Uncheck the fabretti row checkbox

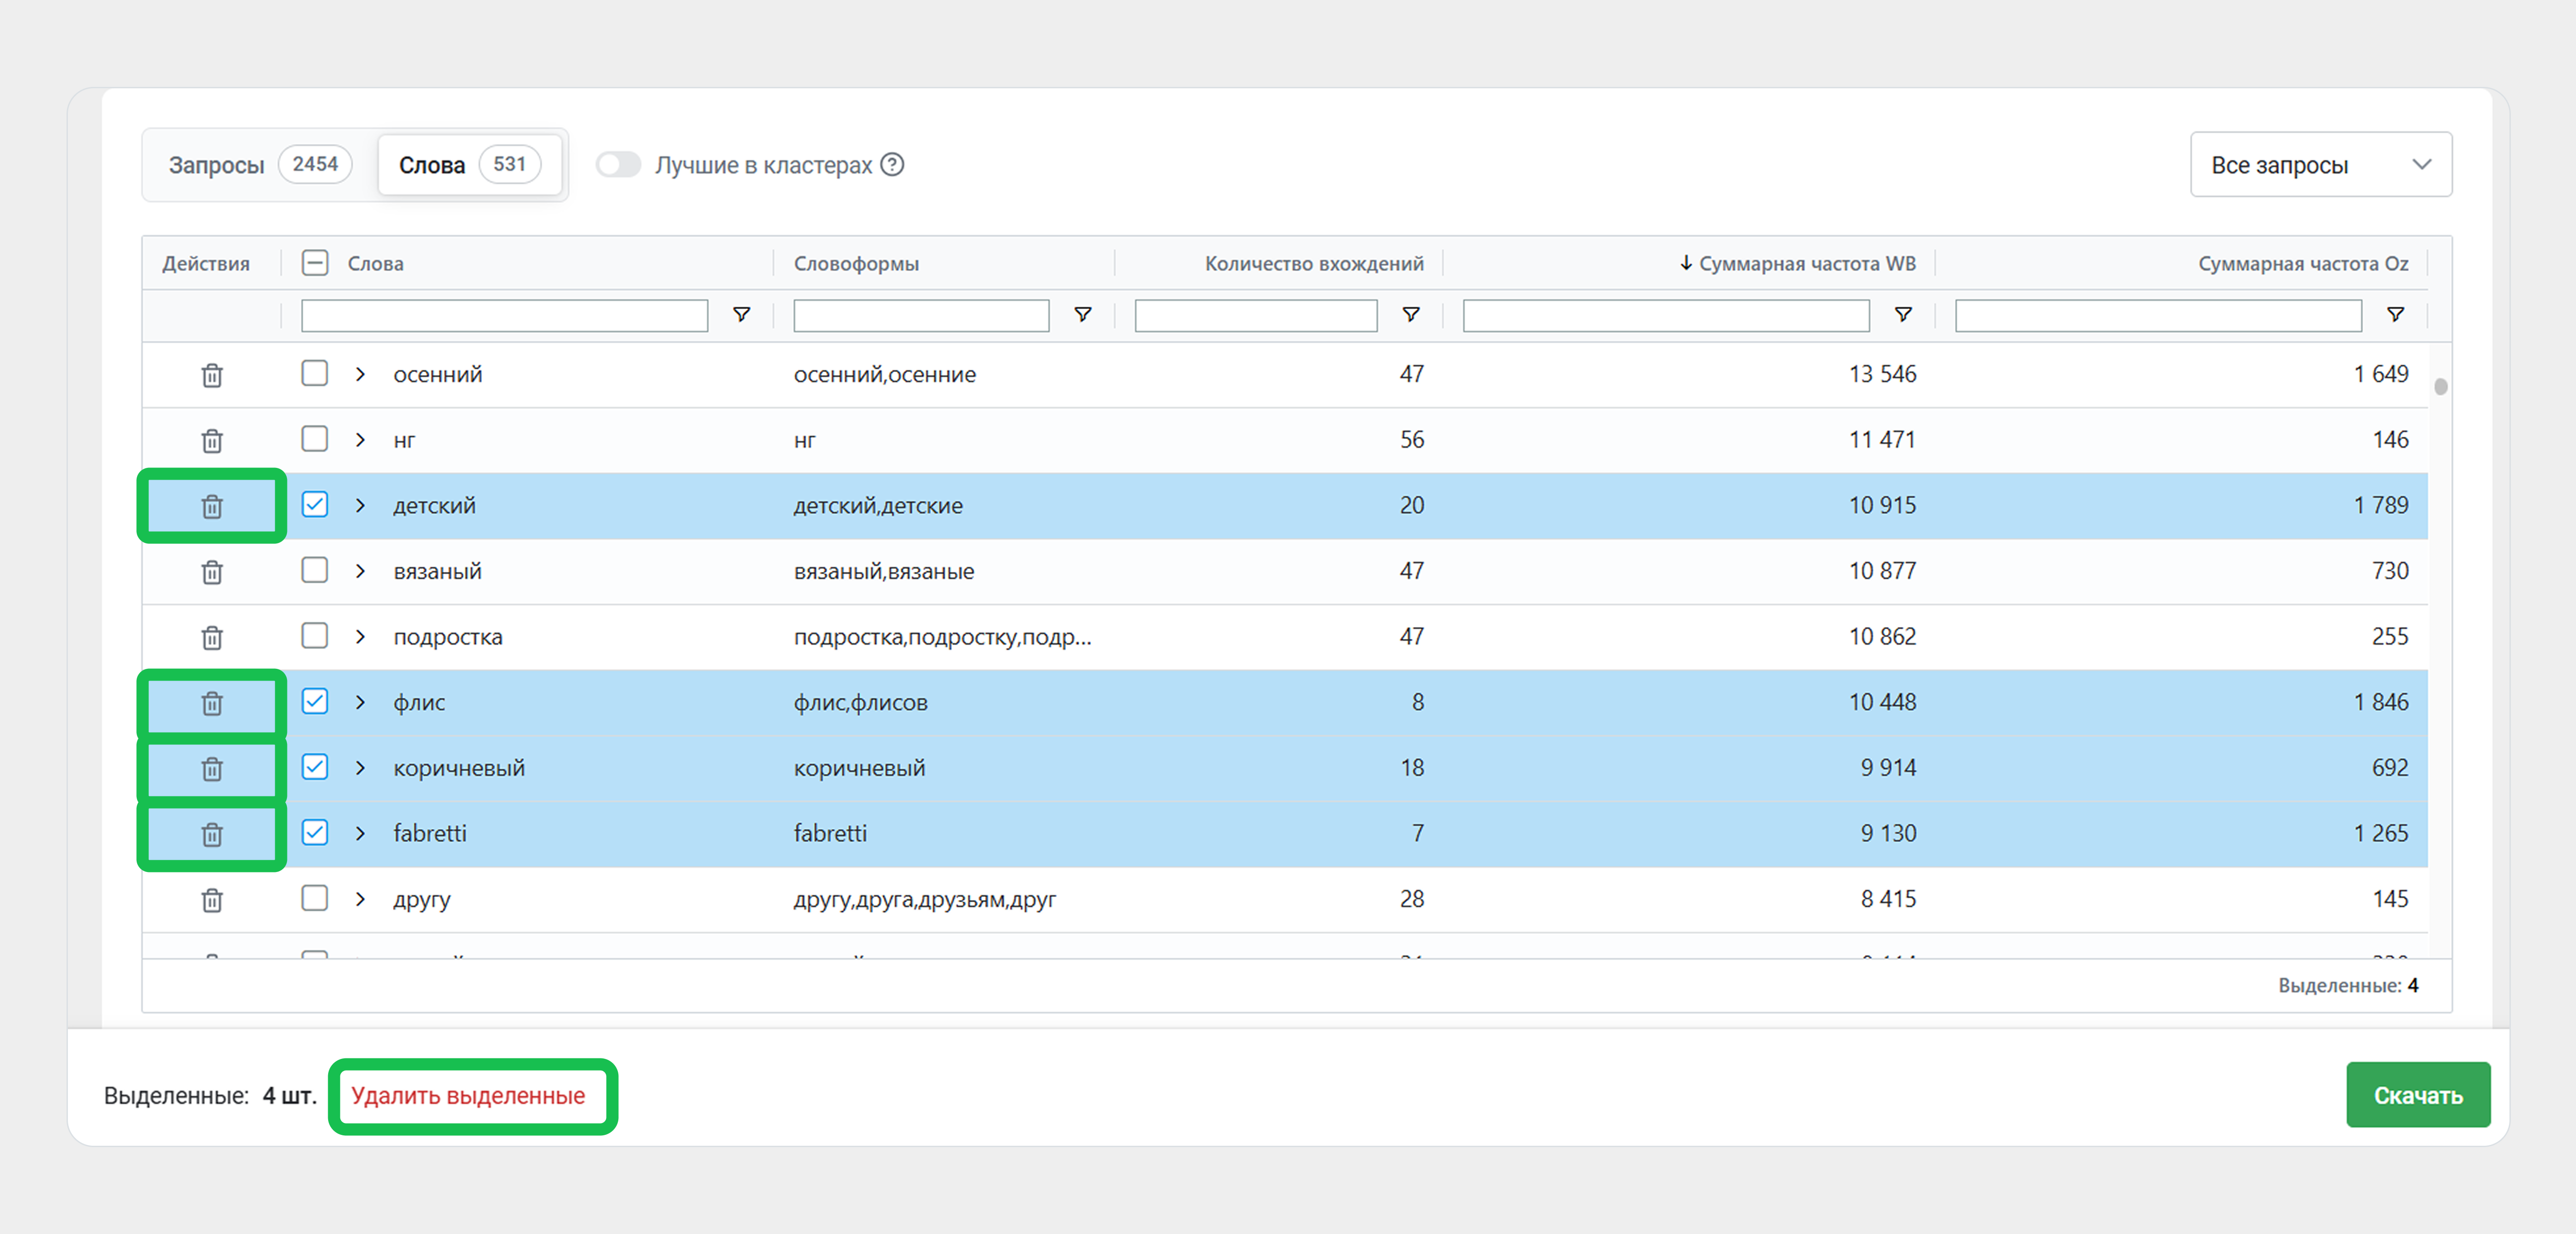click(x=315, y=832)
